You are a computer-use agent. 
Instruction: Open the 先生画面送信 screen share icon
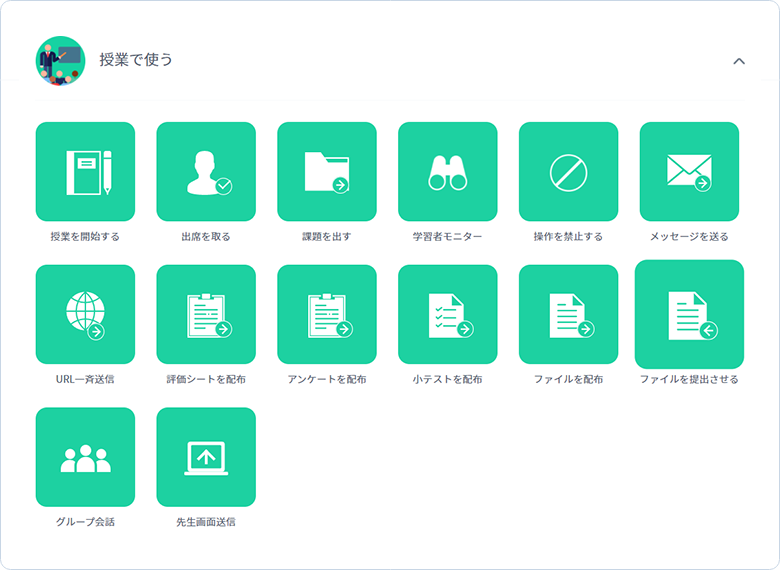tap(206, 457)
